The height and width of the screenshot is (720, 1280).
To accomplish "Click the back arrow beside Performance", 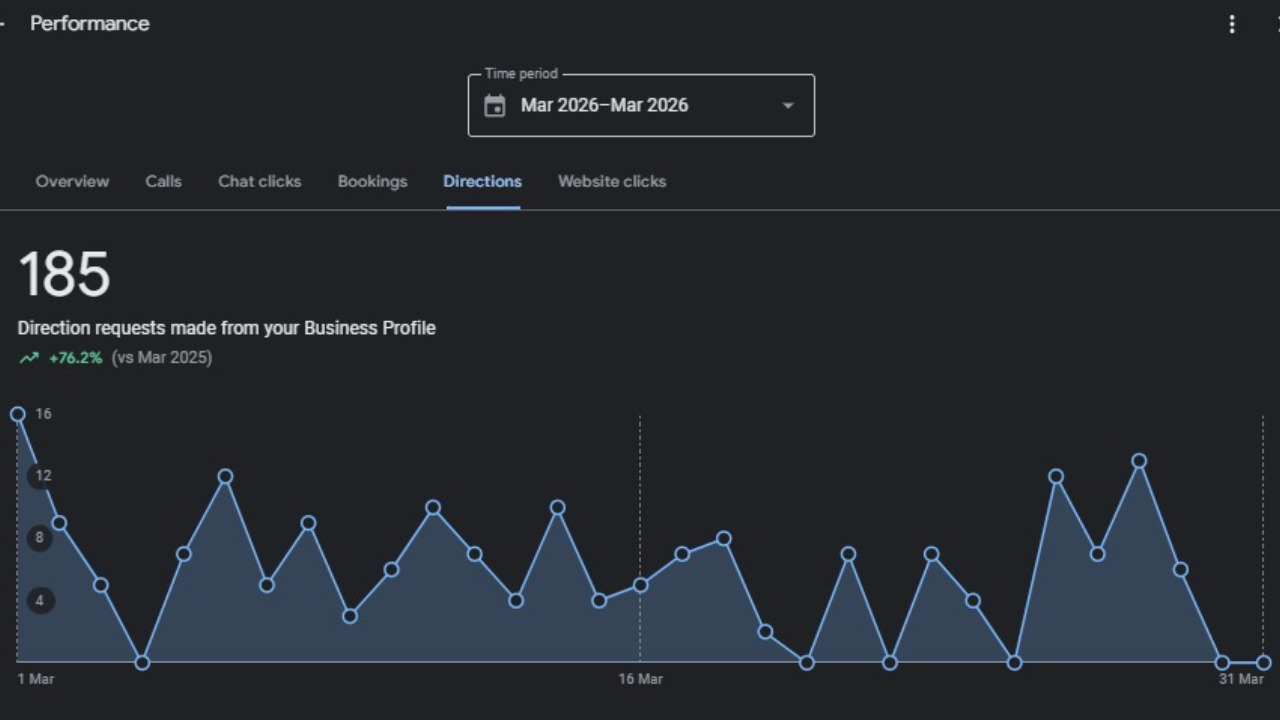I will pyautogui.click(x=3, y=24).
